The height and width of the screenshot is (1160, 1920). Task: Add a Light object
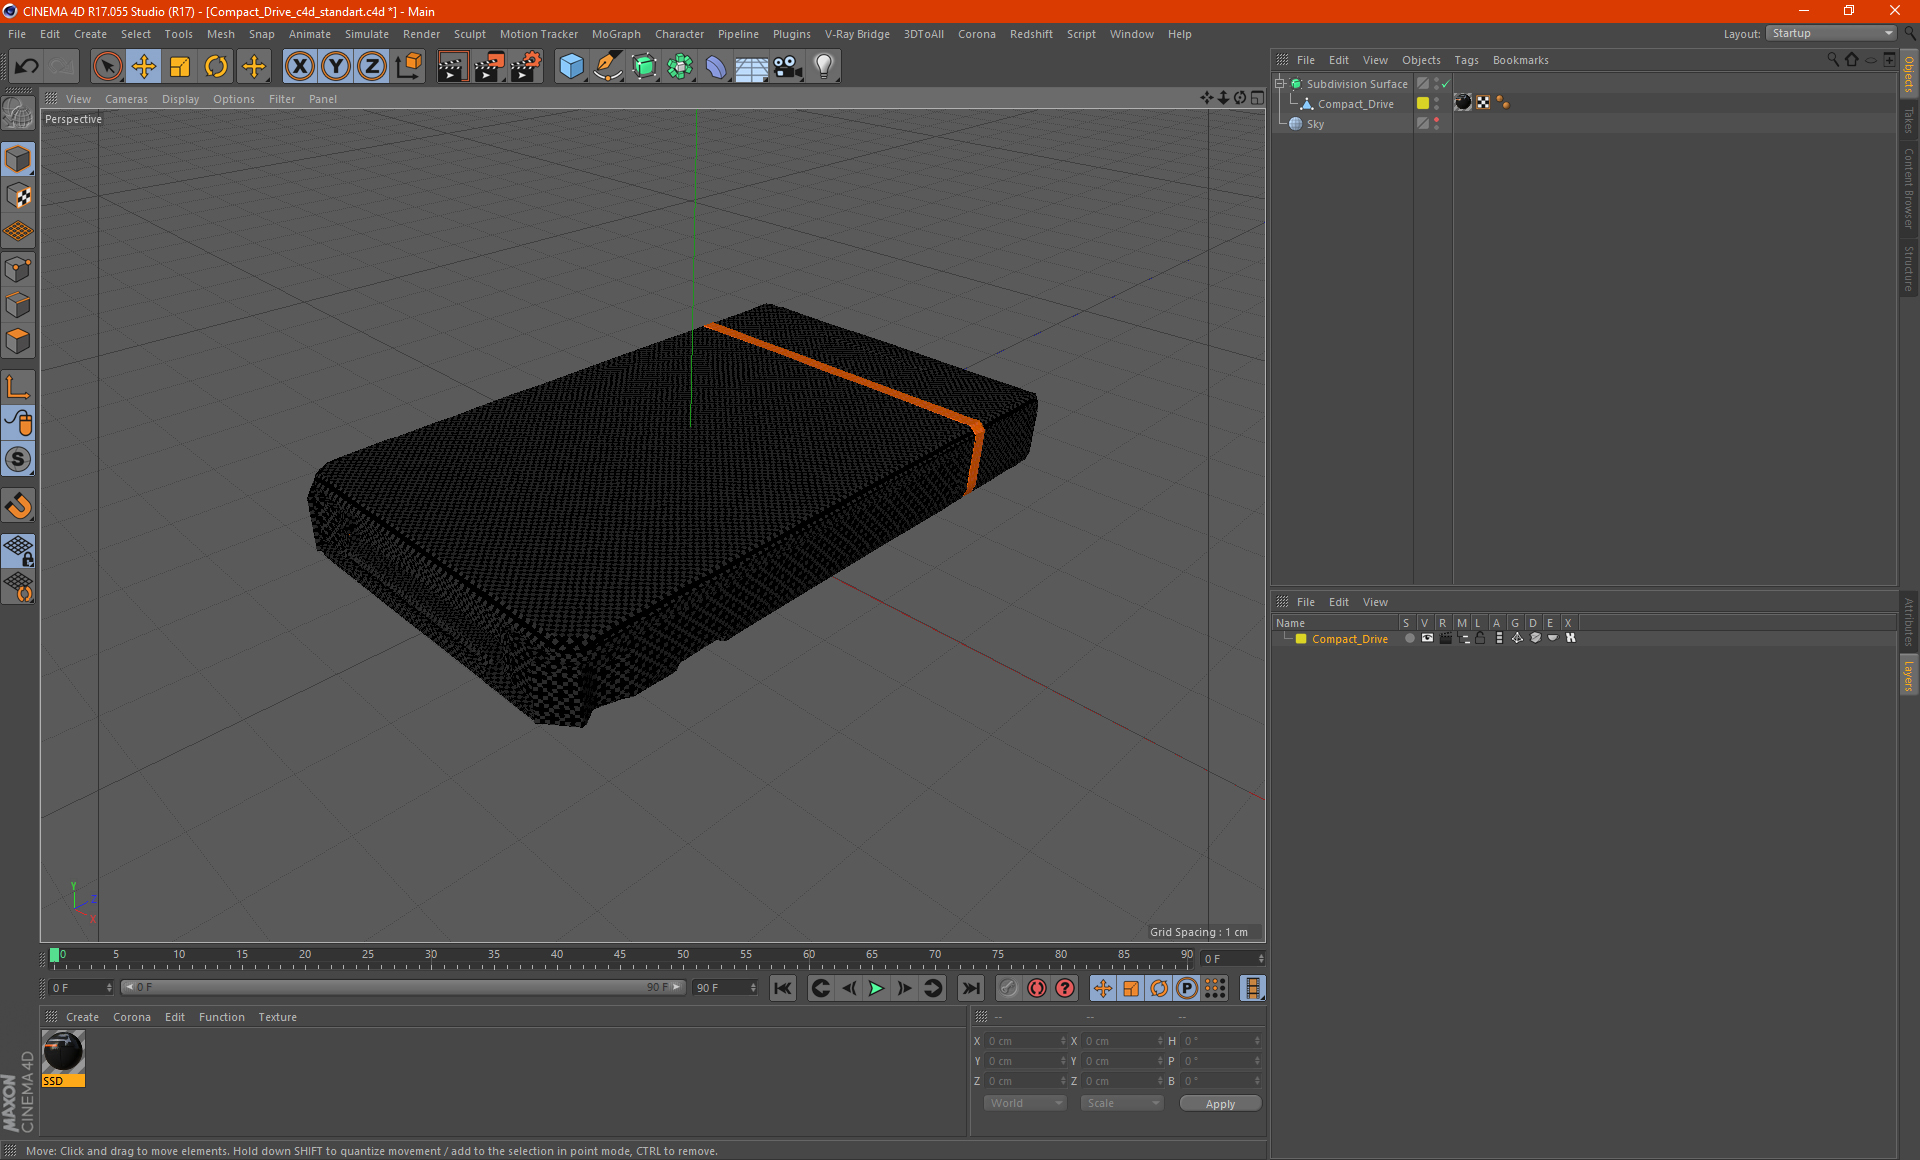tap(823, 67)
